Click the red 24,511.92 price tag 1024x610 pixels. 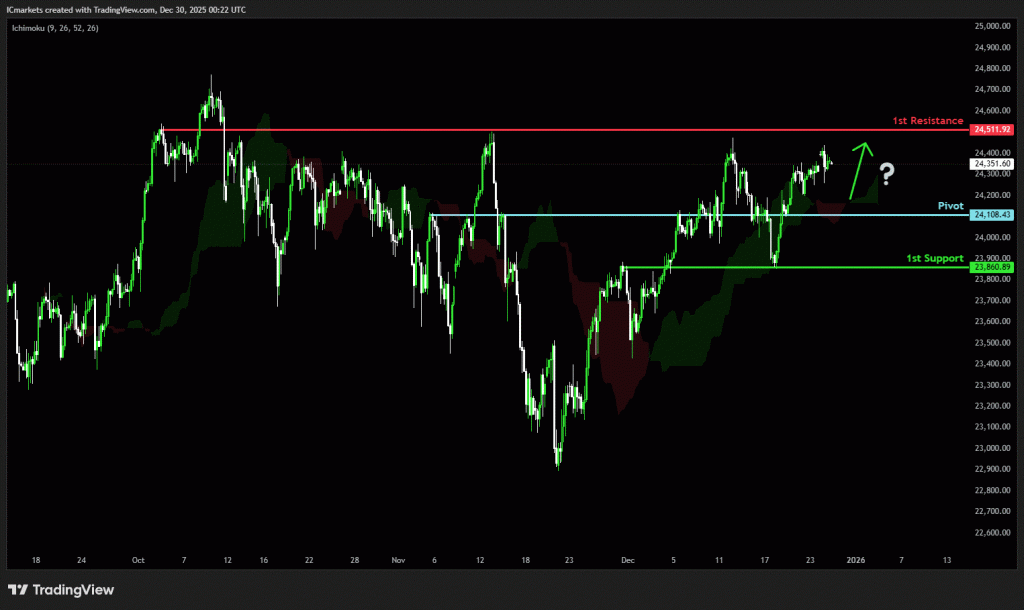click(x=991, y=130)
